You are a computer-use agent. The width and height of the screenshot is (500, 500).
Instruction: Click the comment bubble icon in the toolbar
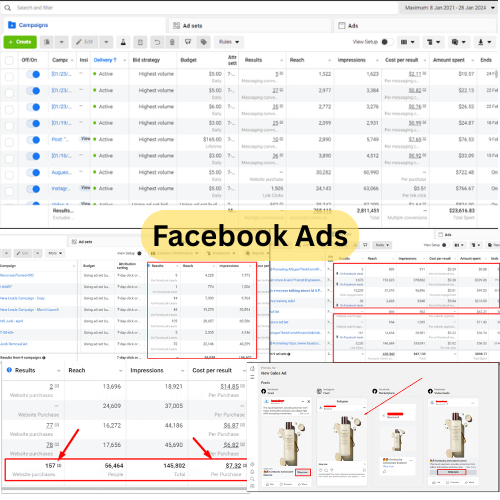coord(188,42)
